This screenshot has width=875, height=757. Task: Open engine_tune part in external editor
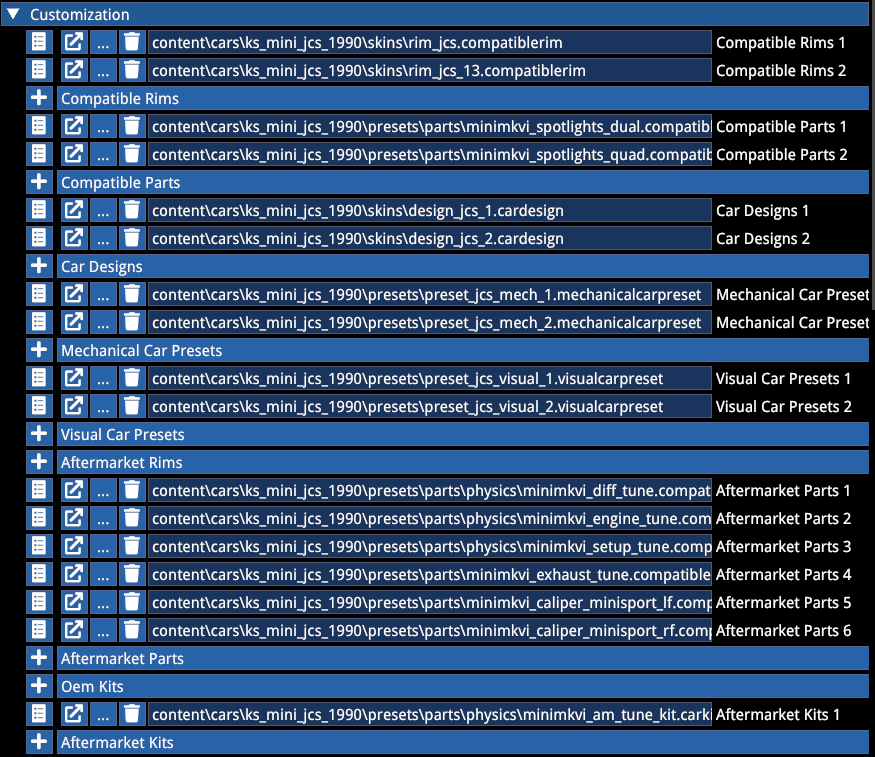pos(74,518)
